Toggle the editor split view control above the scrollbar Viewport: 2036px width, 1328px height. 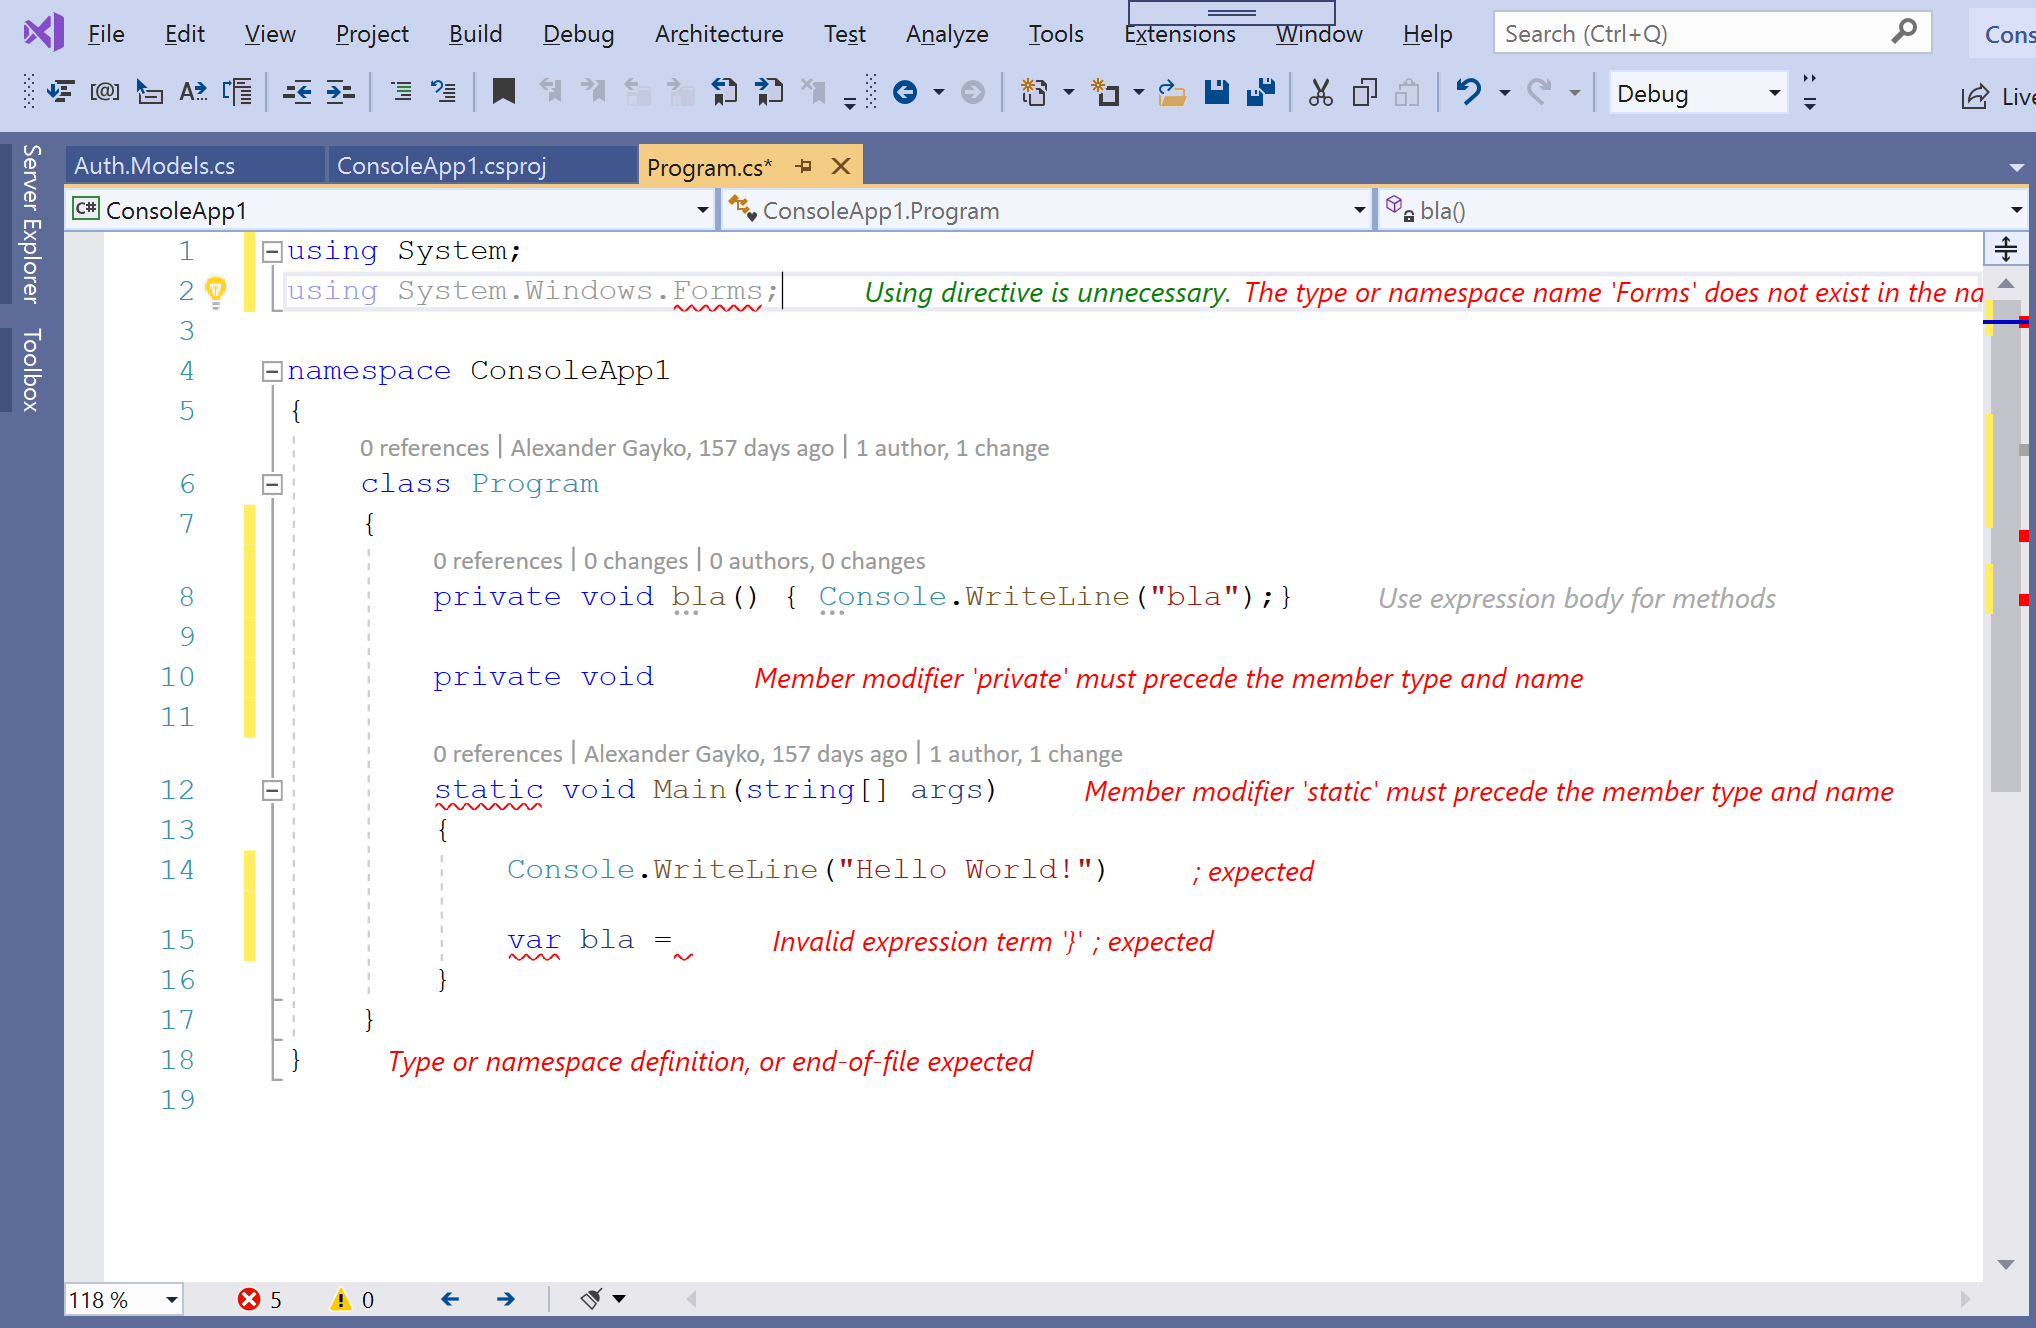2006,248
